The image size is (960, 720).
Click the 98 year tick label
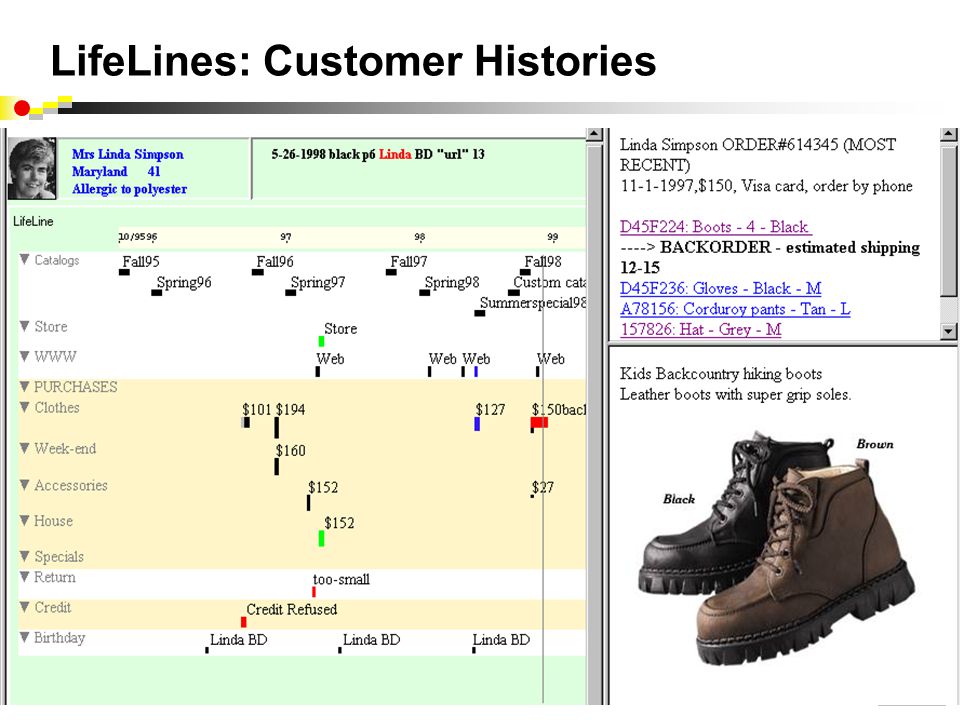click(419, 237)
